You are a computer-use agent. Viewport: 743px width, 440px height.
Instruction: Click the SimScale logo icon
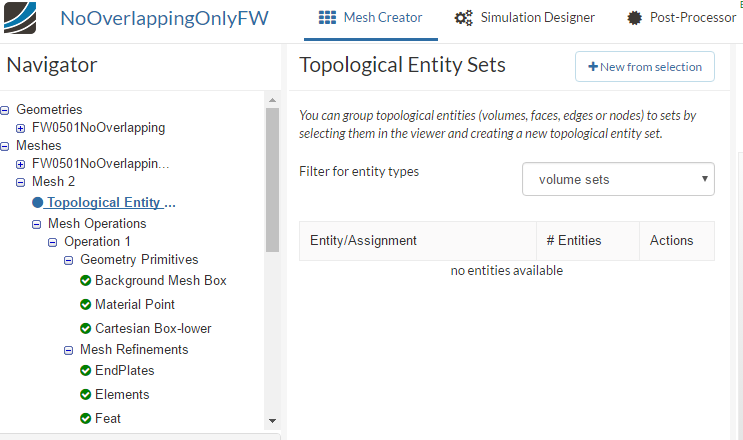(x=19, y=17)
